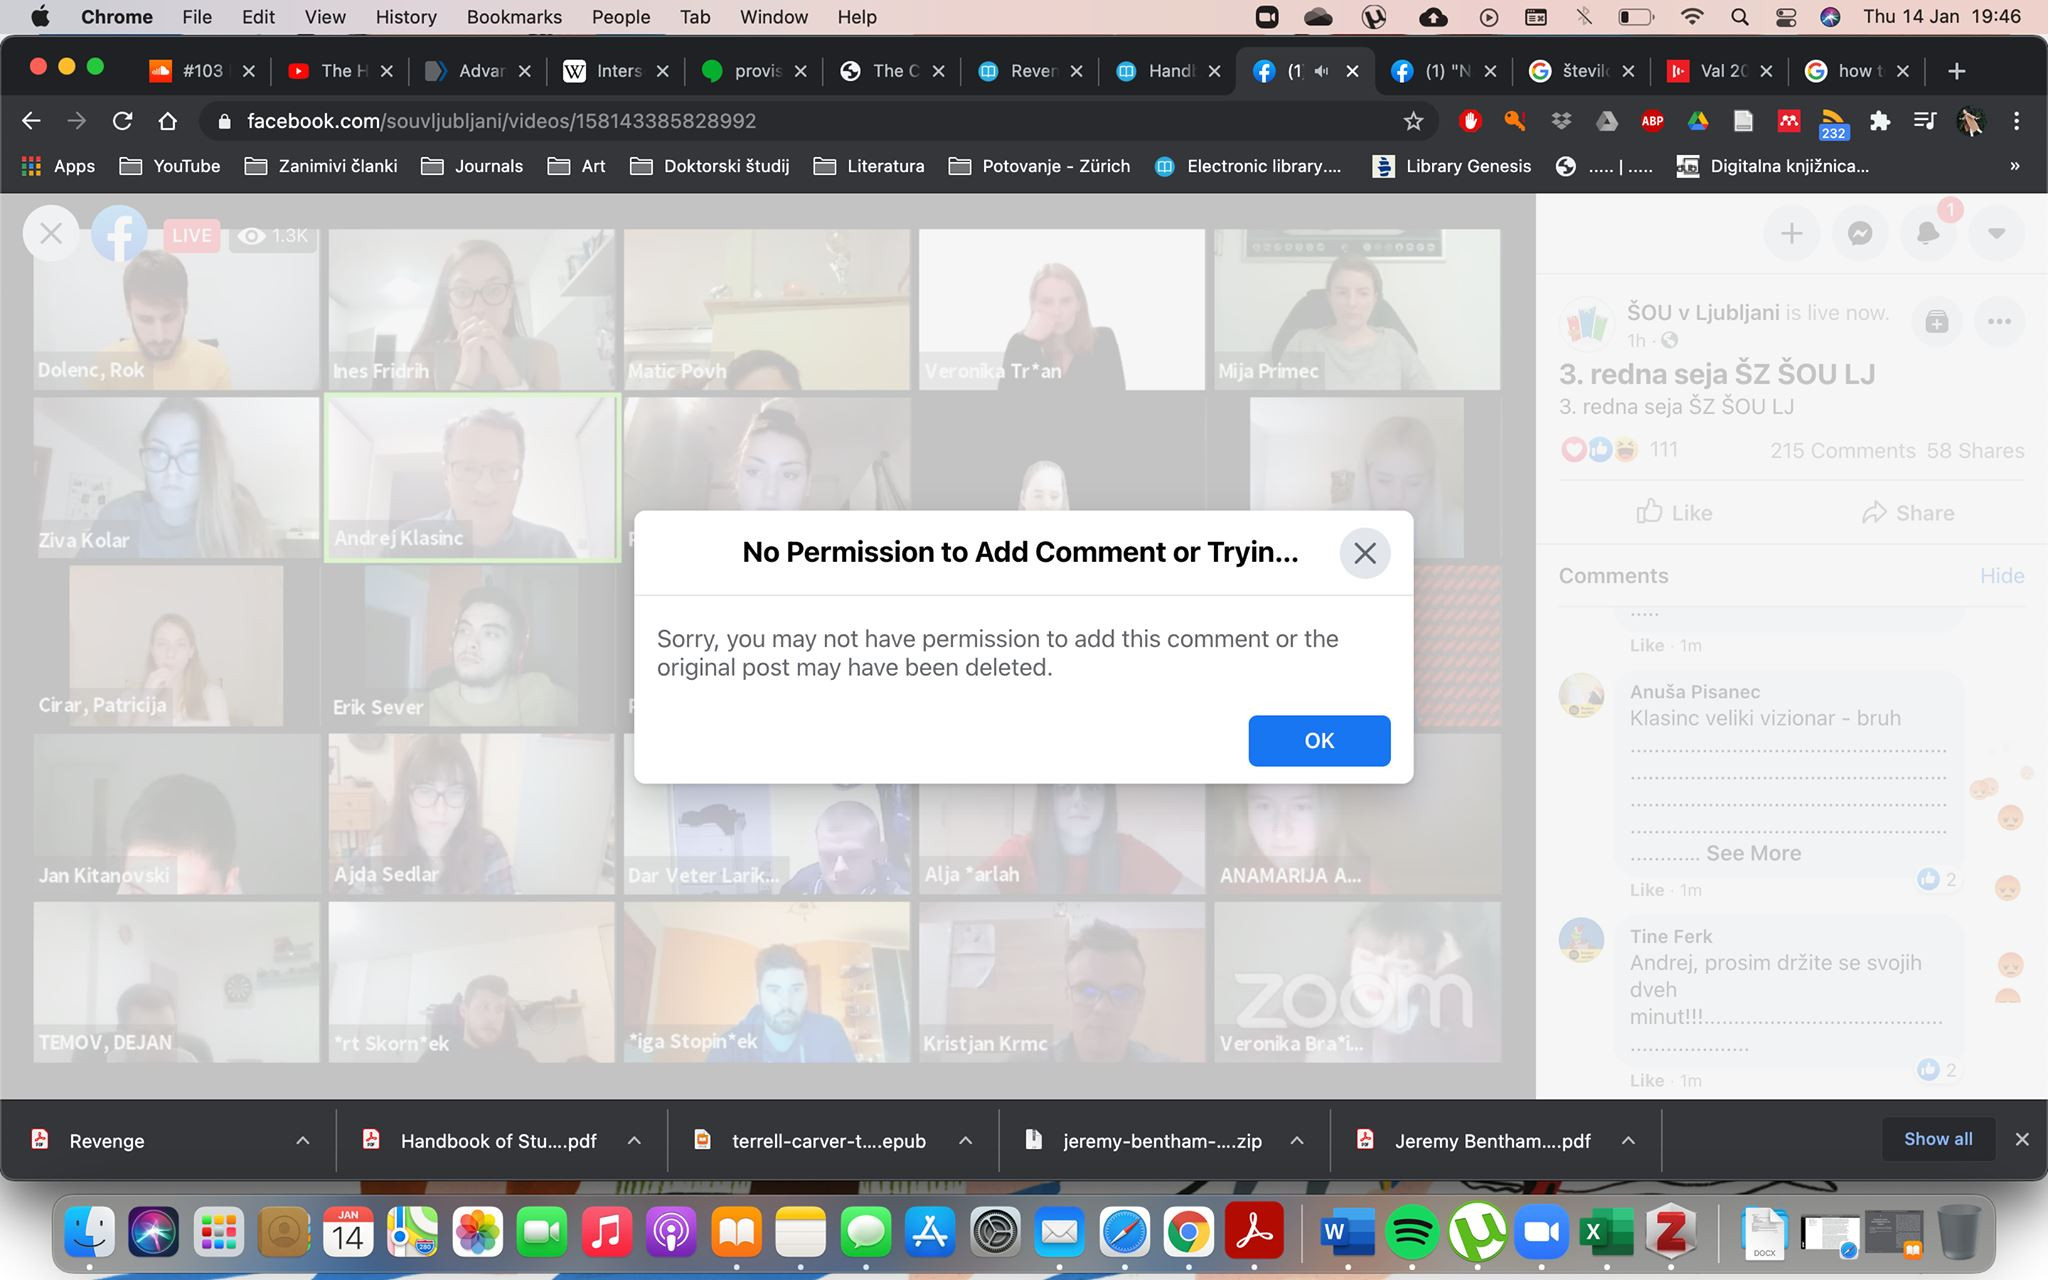Mute the audio on the Facebook tab
The image size is (2048, 1280).
[x=1322, y=71]
